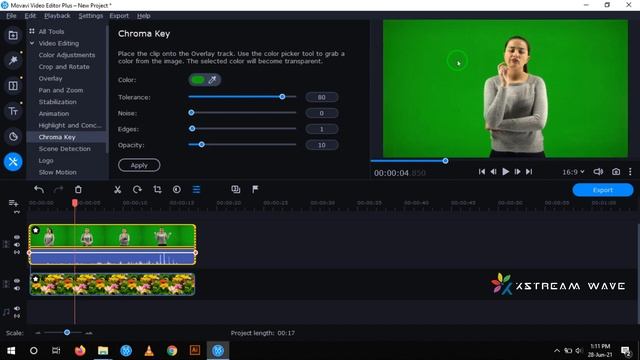The width and height of the screenshot is (640, 360).
Task: Toggle the audio track mute icon
Action: [x=17, y=309]
